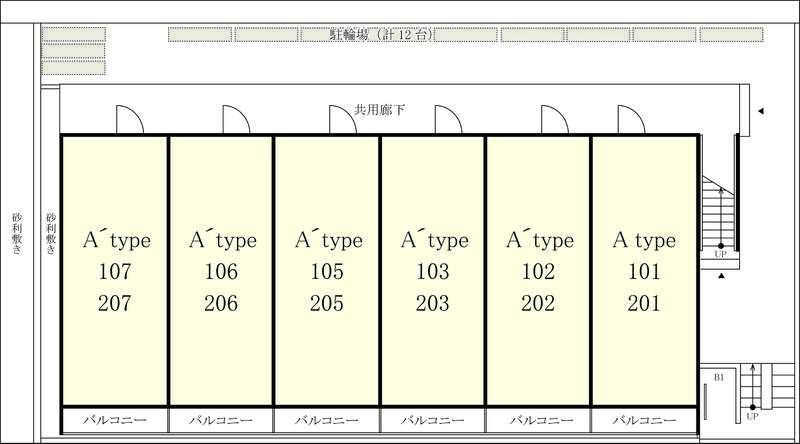
Task: Click the A' type label above 107
Action: [117, 240]
